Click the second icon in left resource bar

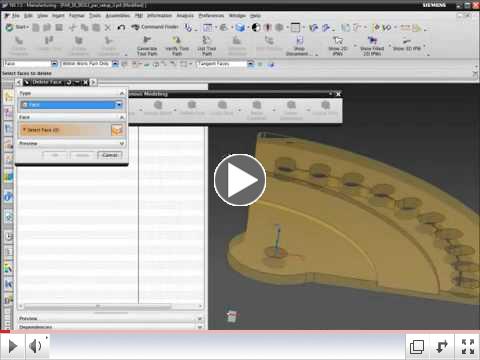pyautogui.click(x=8, y=113)
